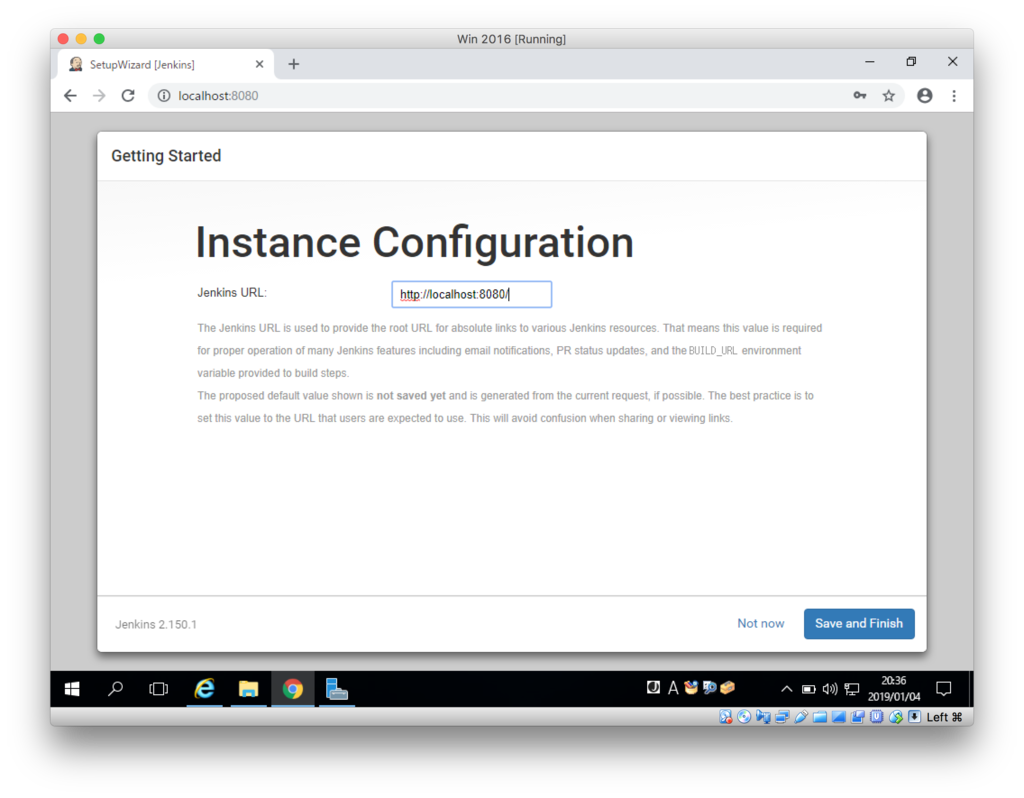Click the 'Left ⌘' host key indicator
Image resolution: width=1024 pixels, height=798 pixels.
tap(944, 717)
